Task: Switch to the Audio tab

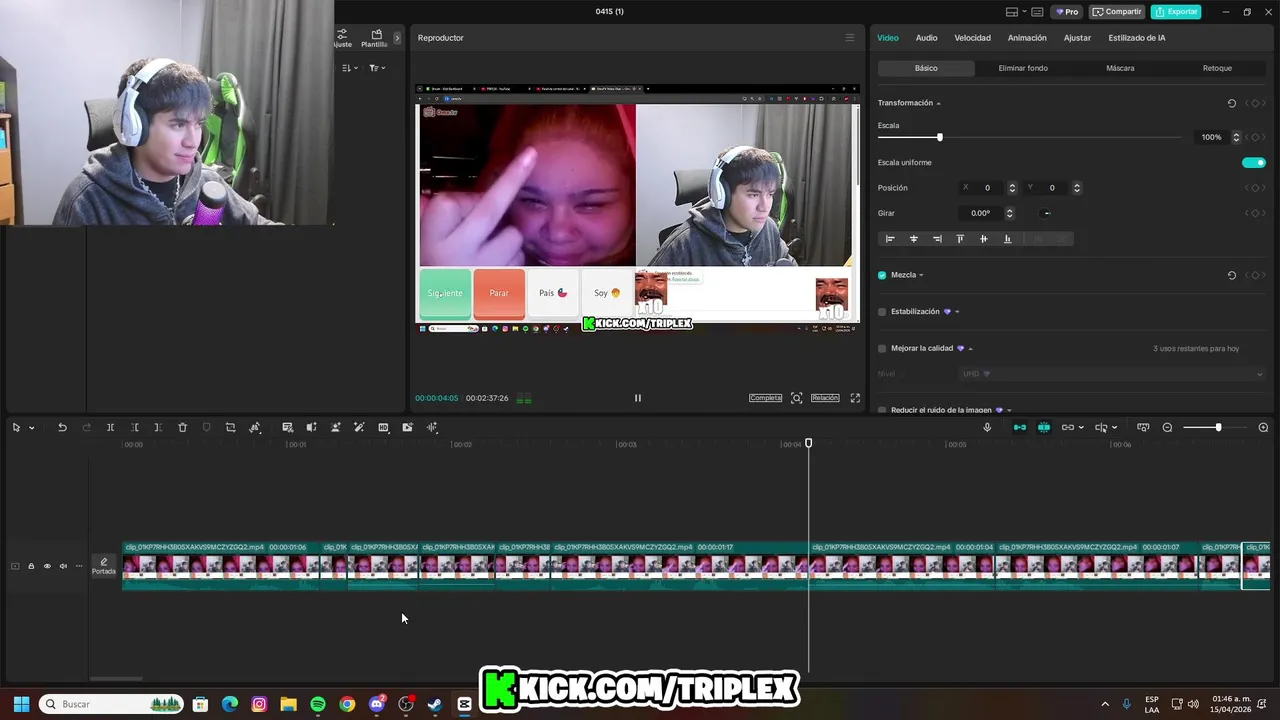Action: 926,38
